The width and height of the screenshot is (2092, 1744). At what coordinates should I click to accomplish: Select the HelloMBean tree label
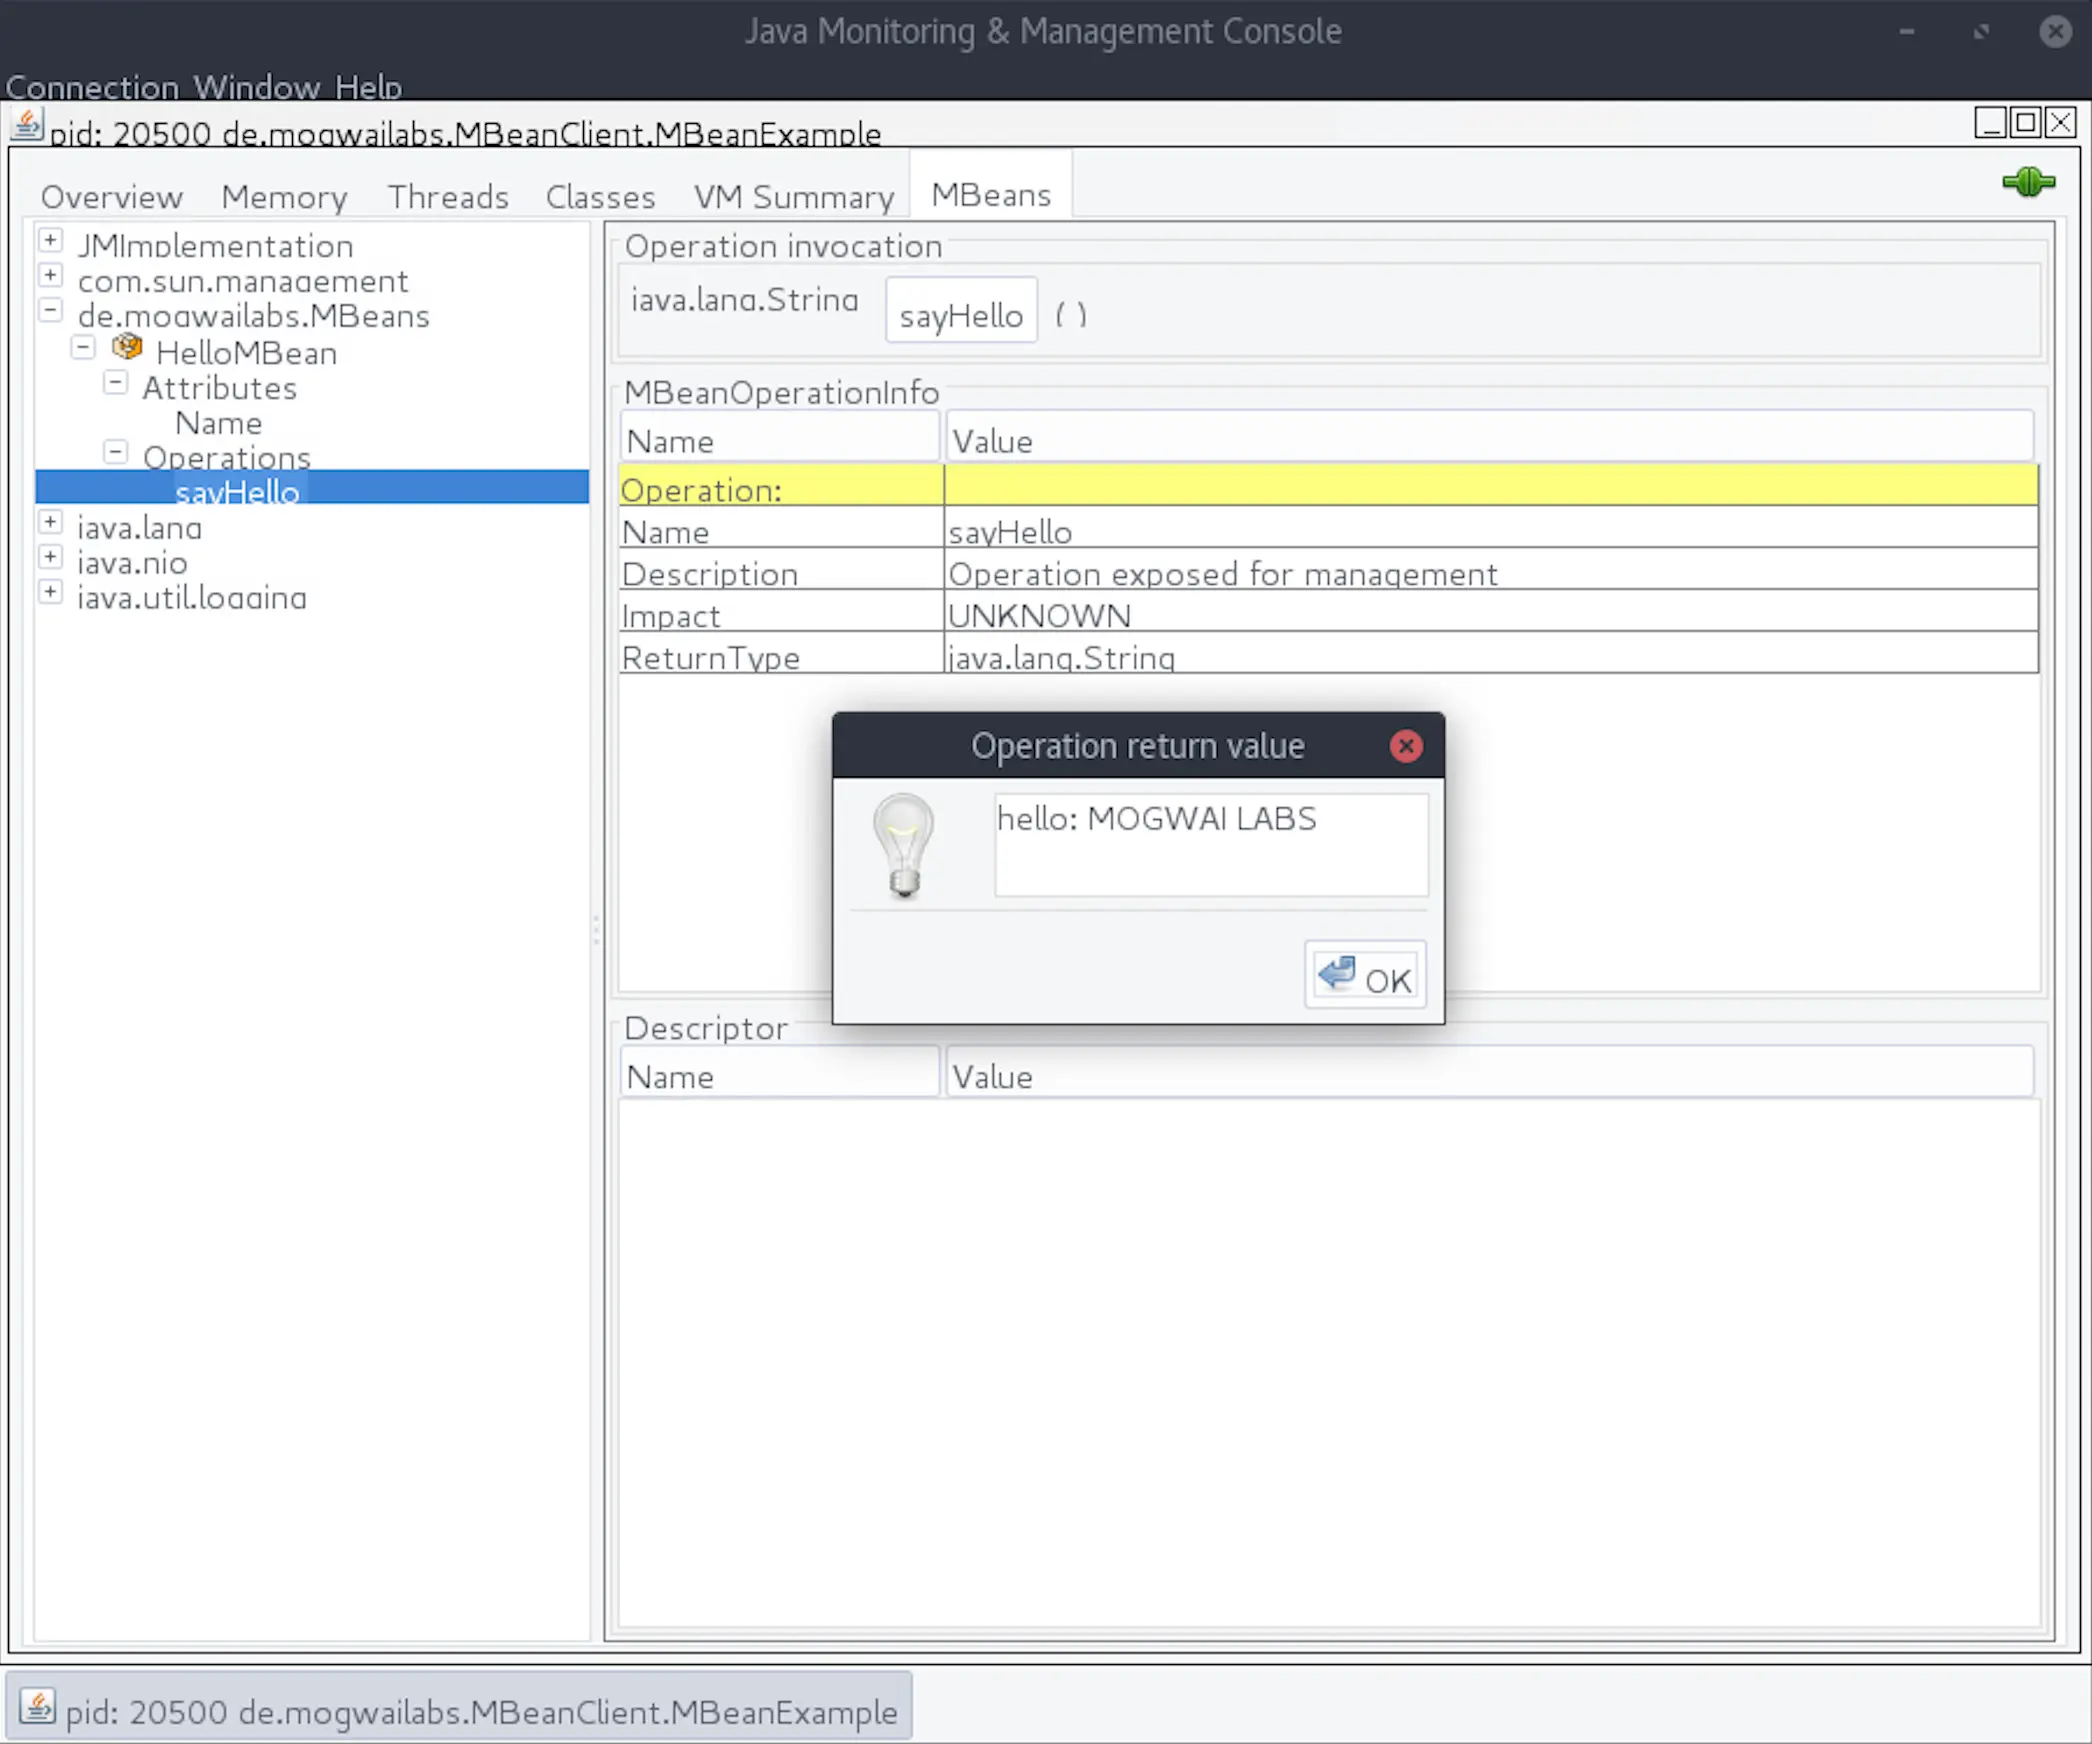(247, 353)
